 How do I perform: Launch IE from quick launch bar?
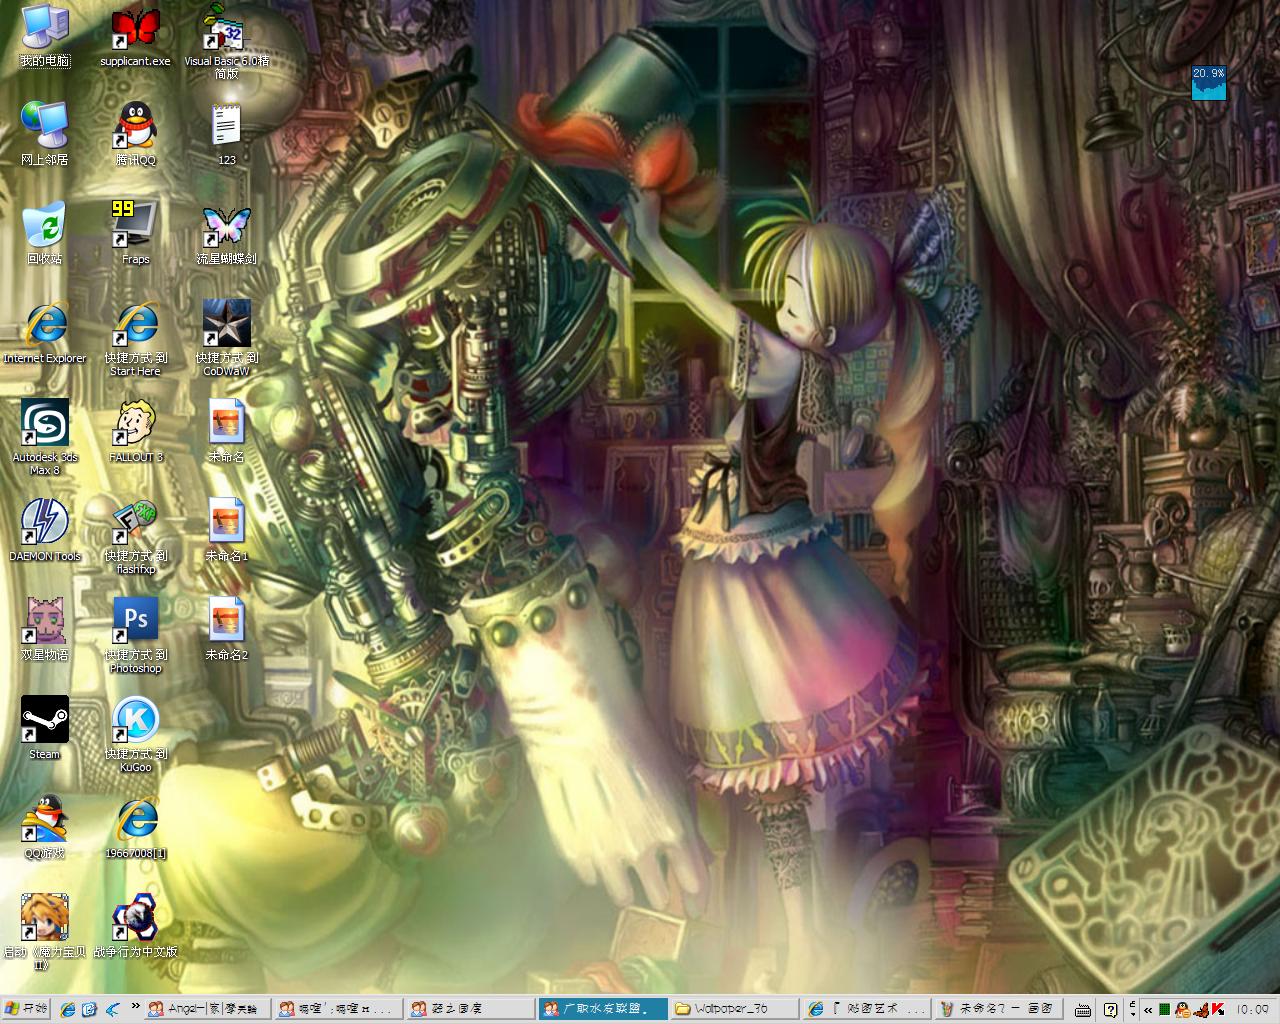pyautogui.click(x=68, y=1009)
